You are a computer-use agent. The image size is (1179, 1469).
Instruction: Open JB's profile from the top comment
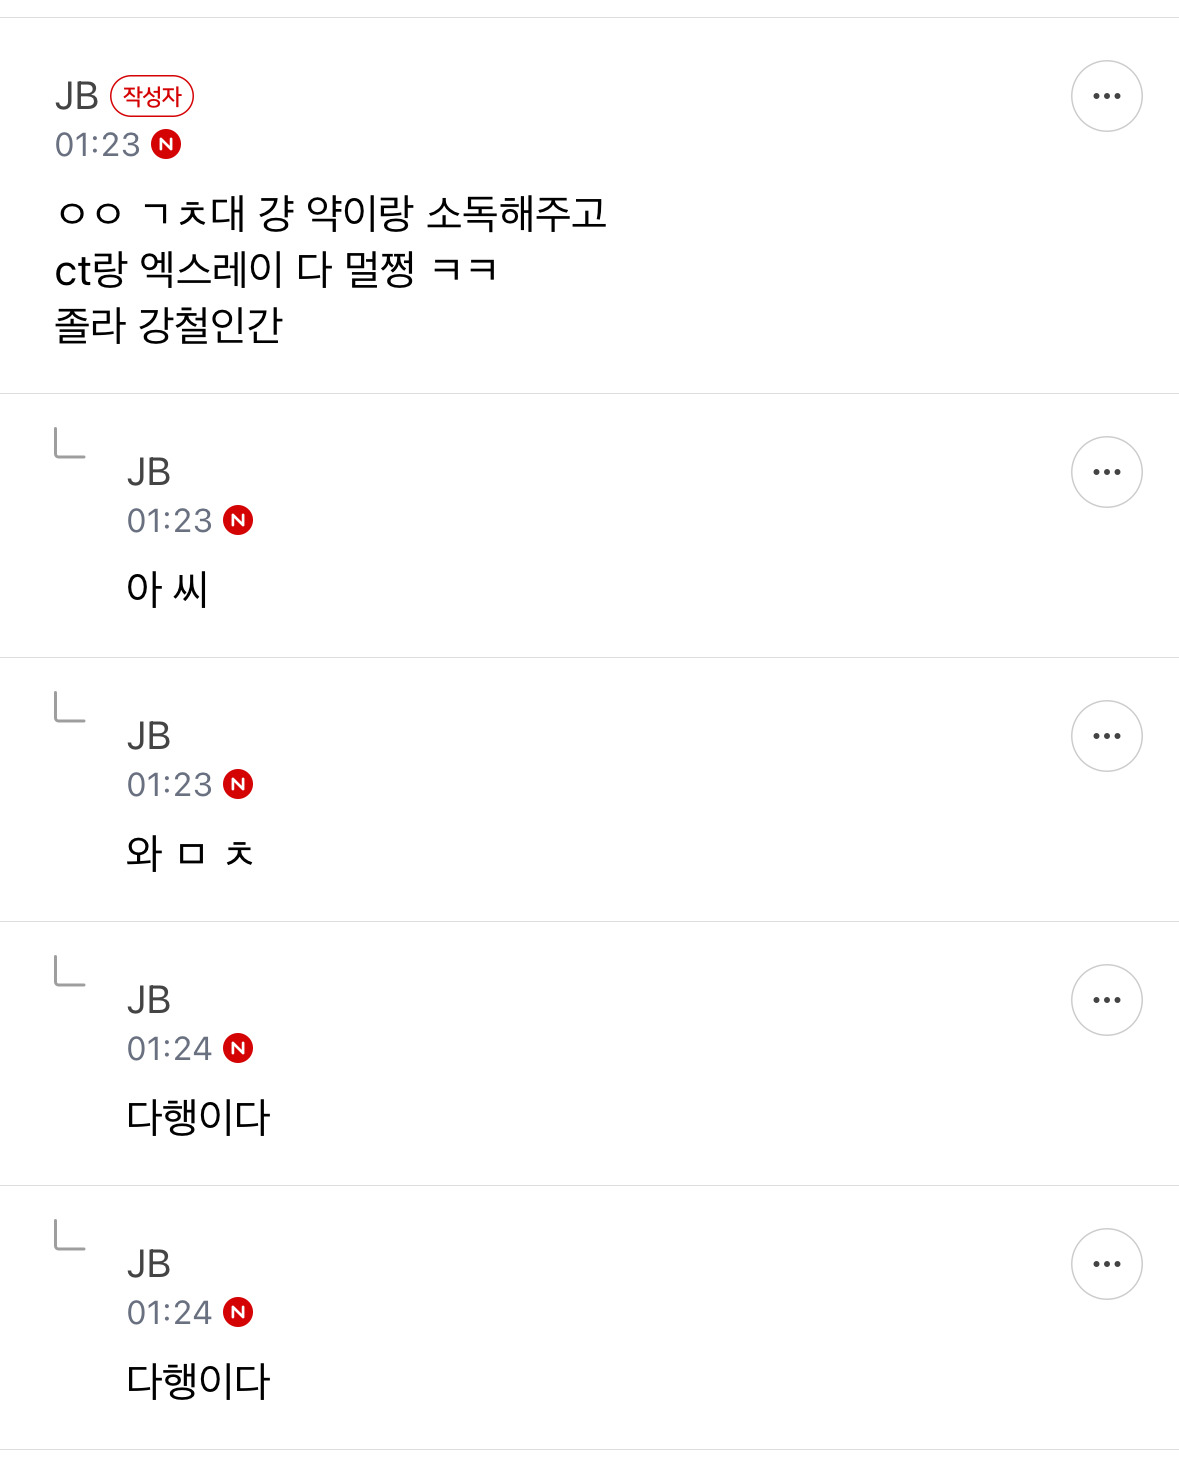pyautogui.click(x=76, y=96)
